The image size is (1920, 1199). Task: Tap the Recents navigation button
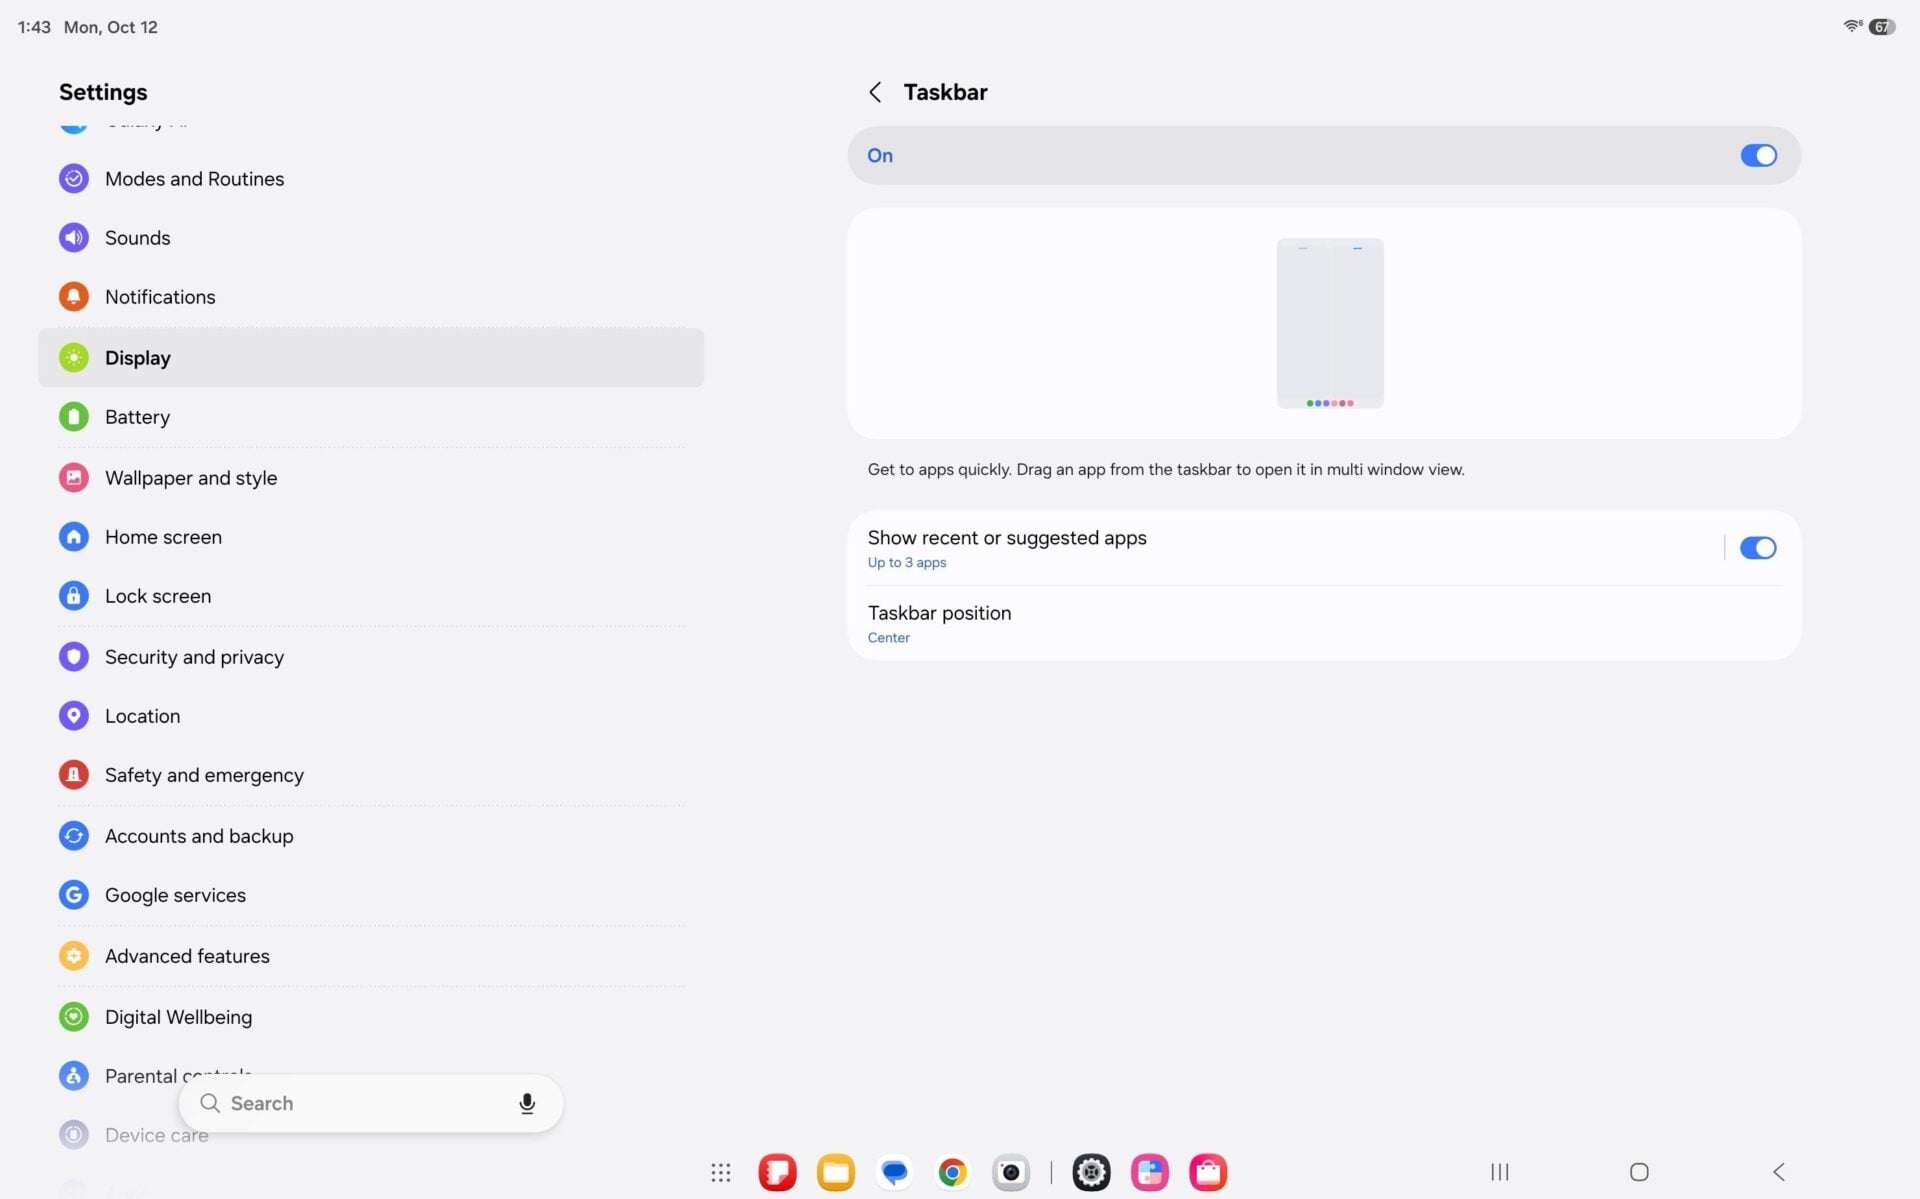1500,1172
